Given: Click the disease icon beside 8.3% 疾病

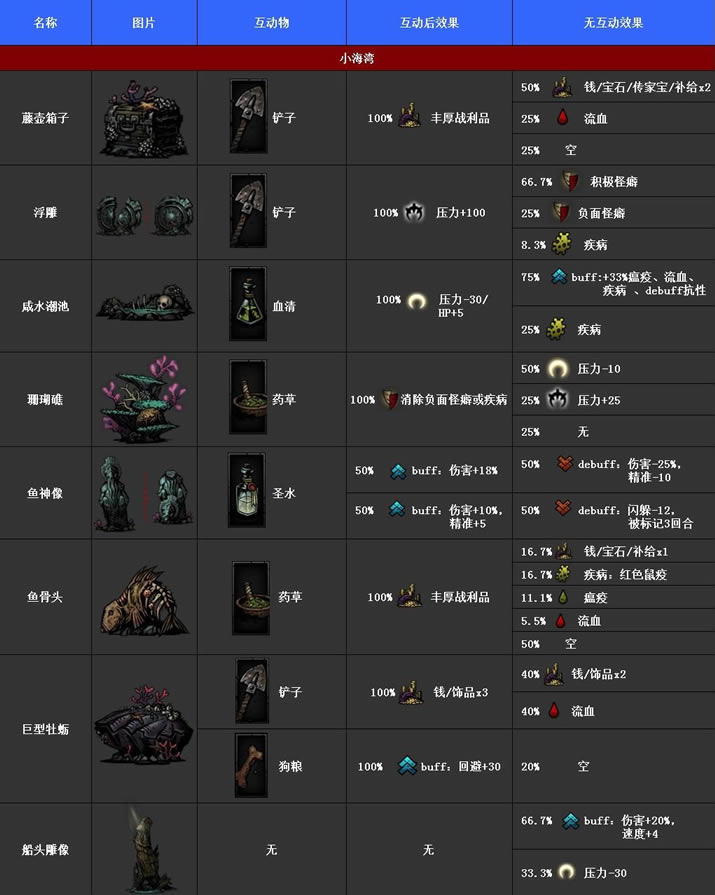Looking at the screenshot, I should point(562,244).
